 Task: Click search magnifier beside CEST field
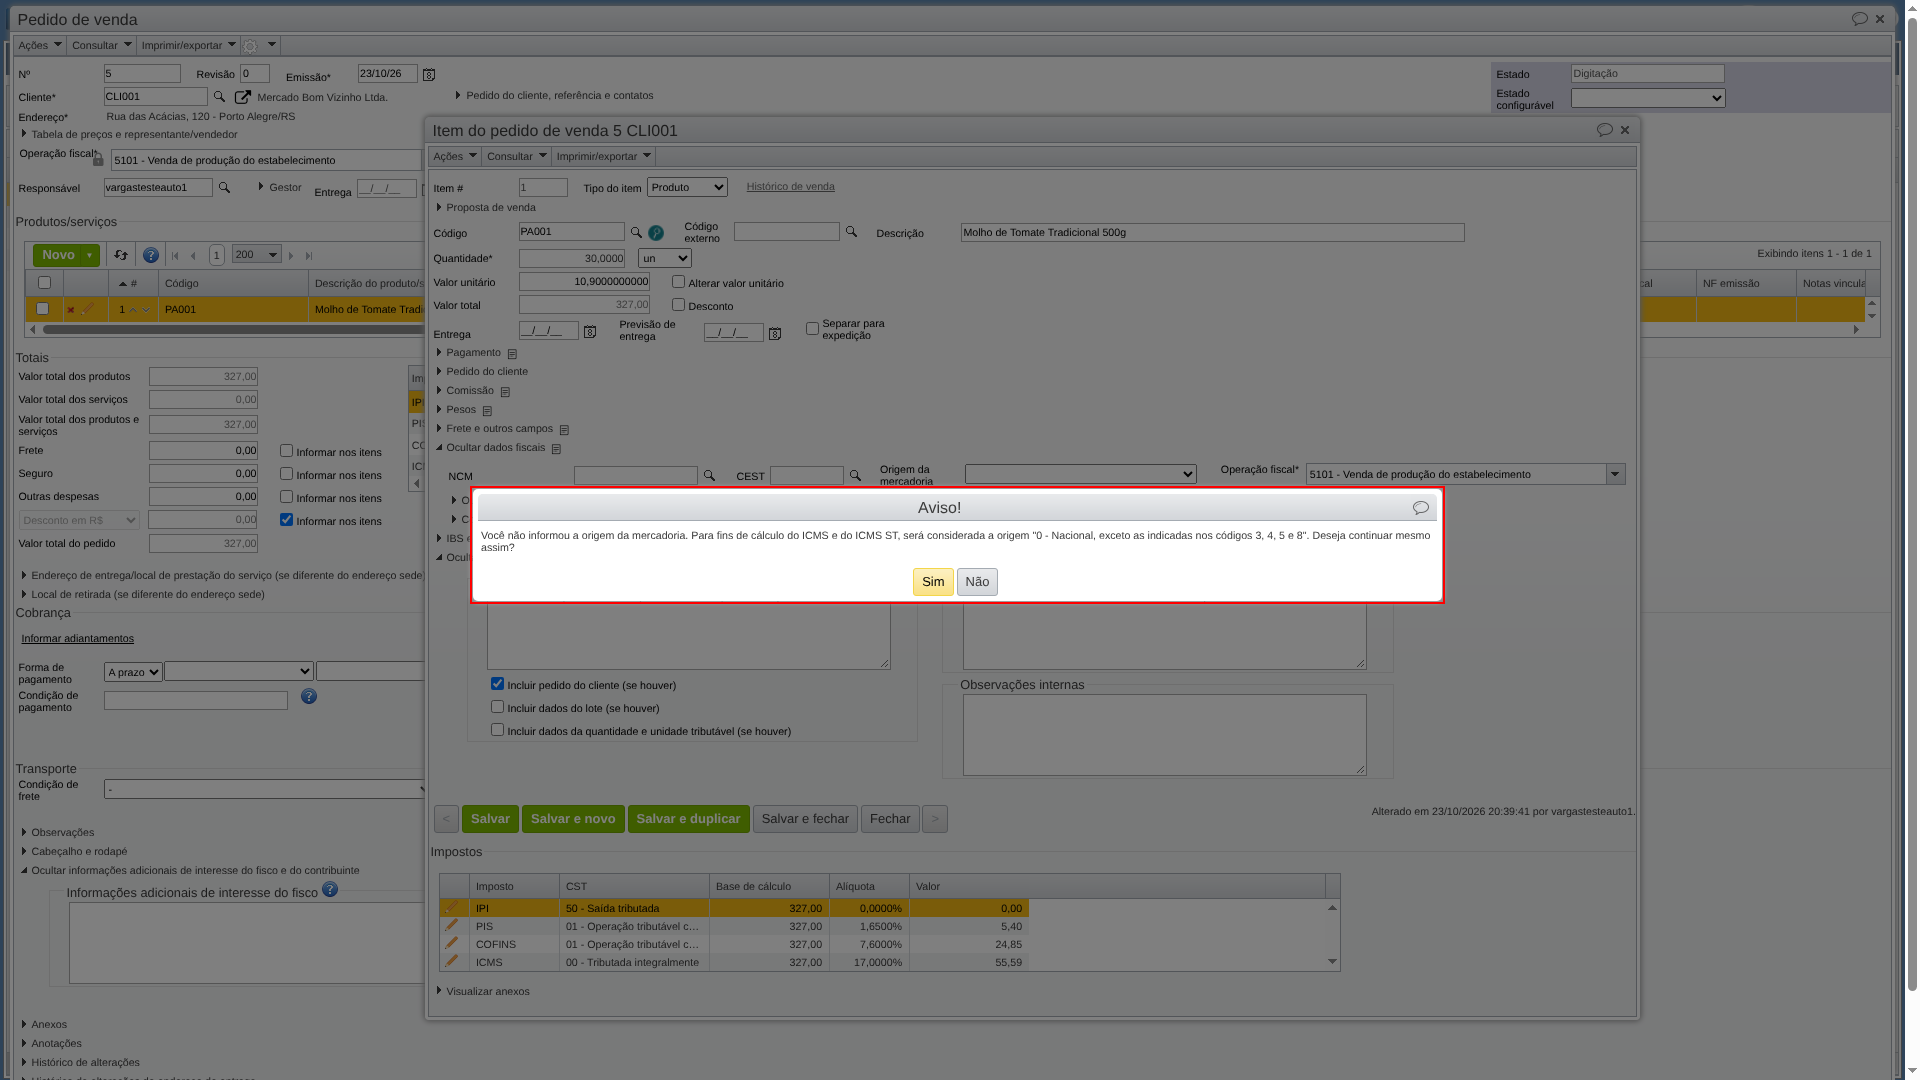pyautogui.click(x=855, y=476)
